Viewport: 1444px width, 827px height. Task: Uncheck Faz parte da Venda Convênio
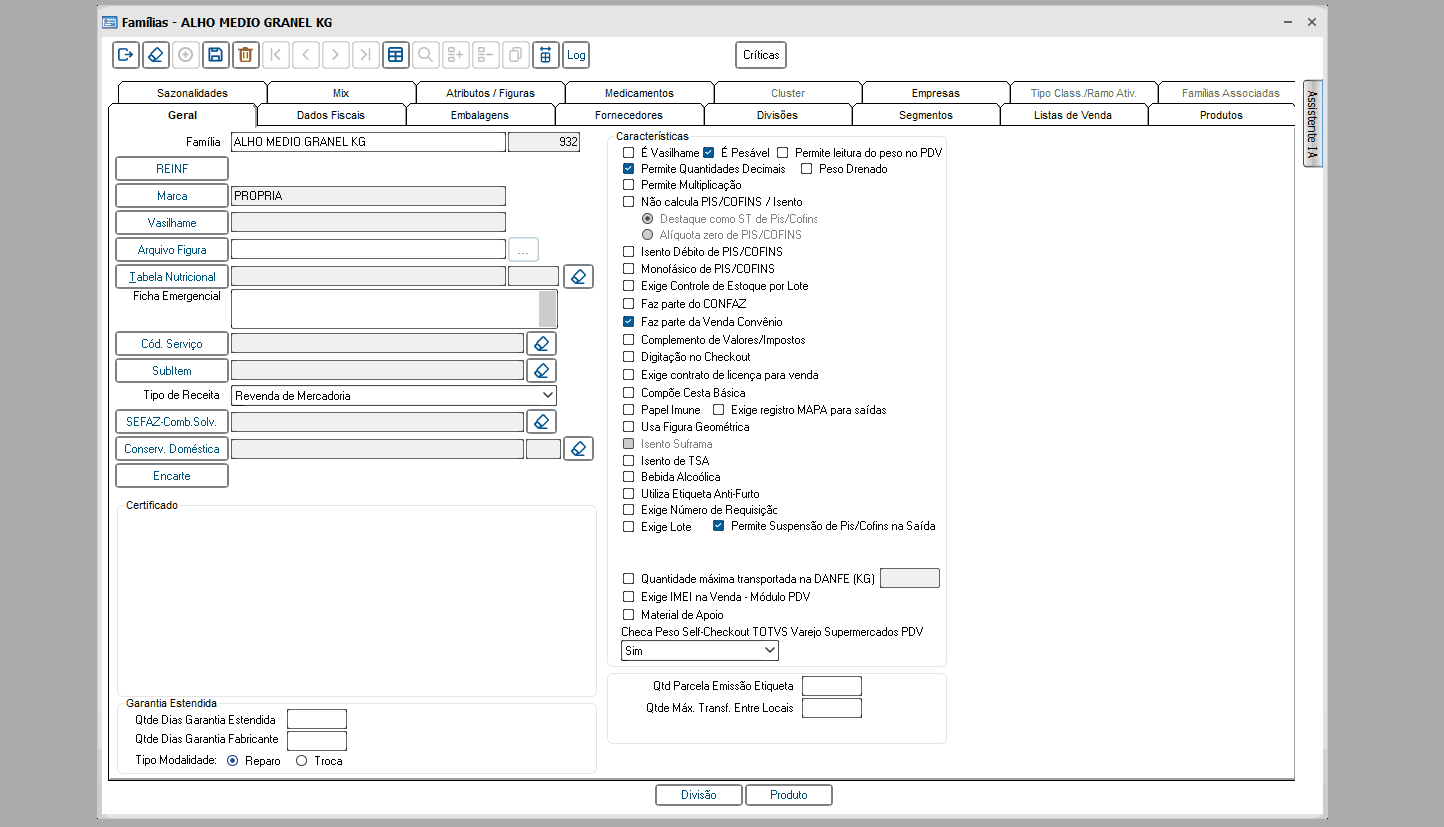click(628, 322)
